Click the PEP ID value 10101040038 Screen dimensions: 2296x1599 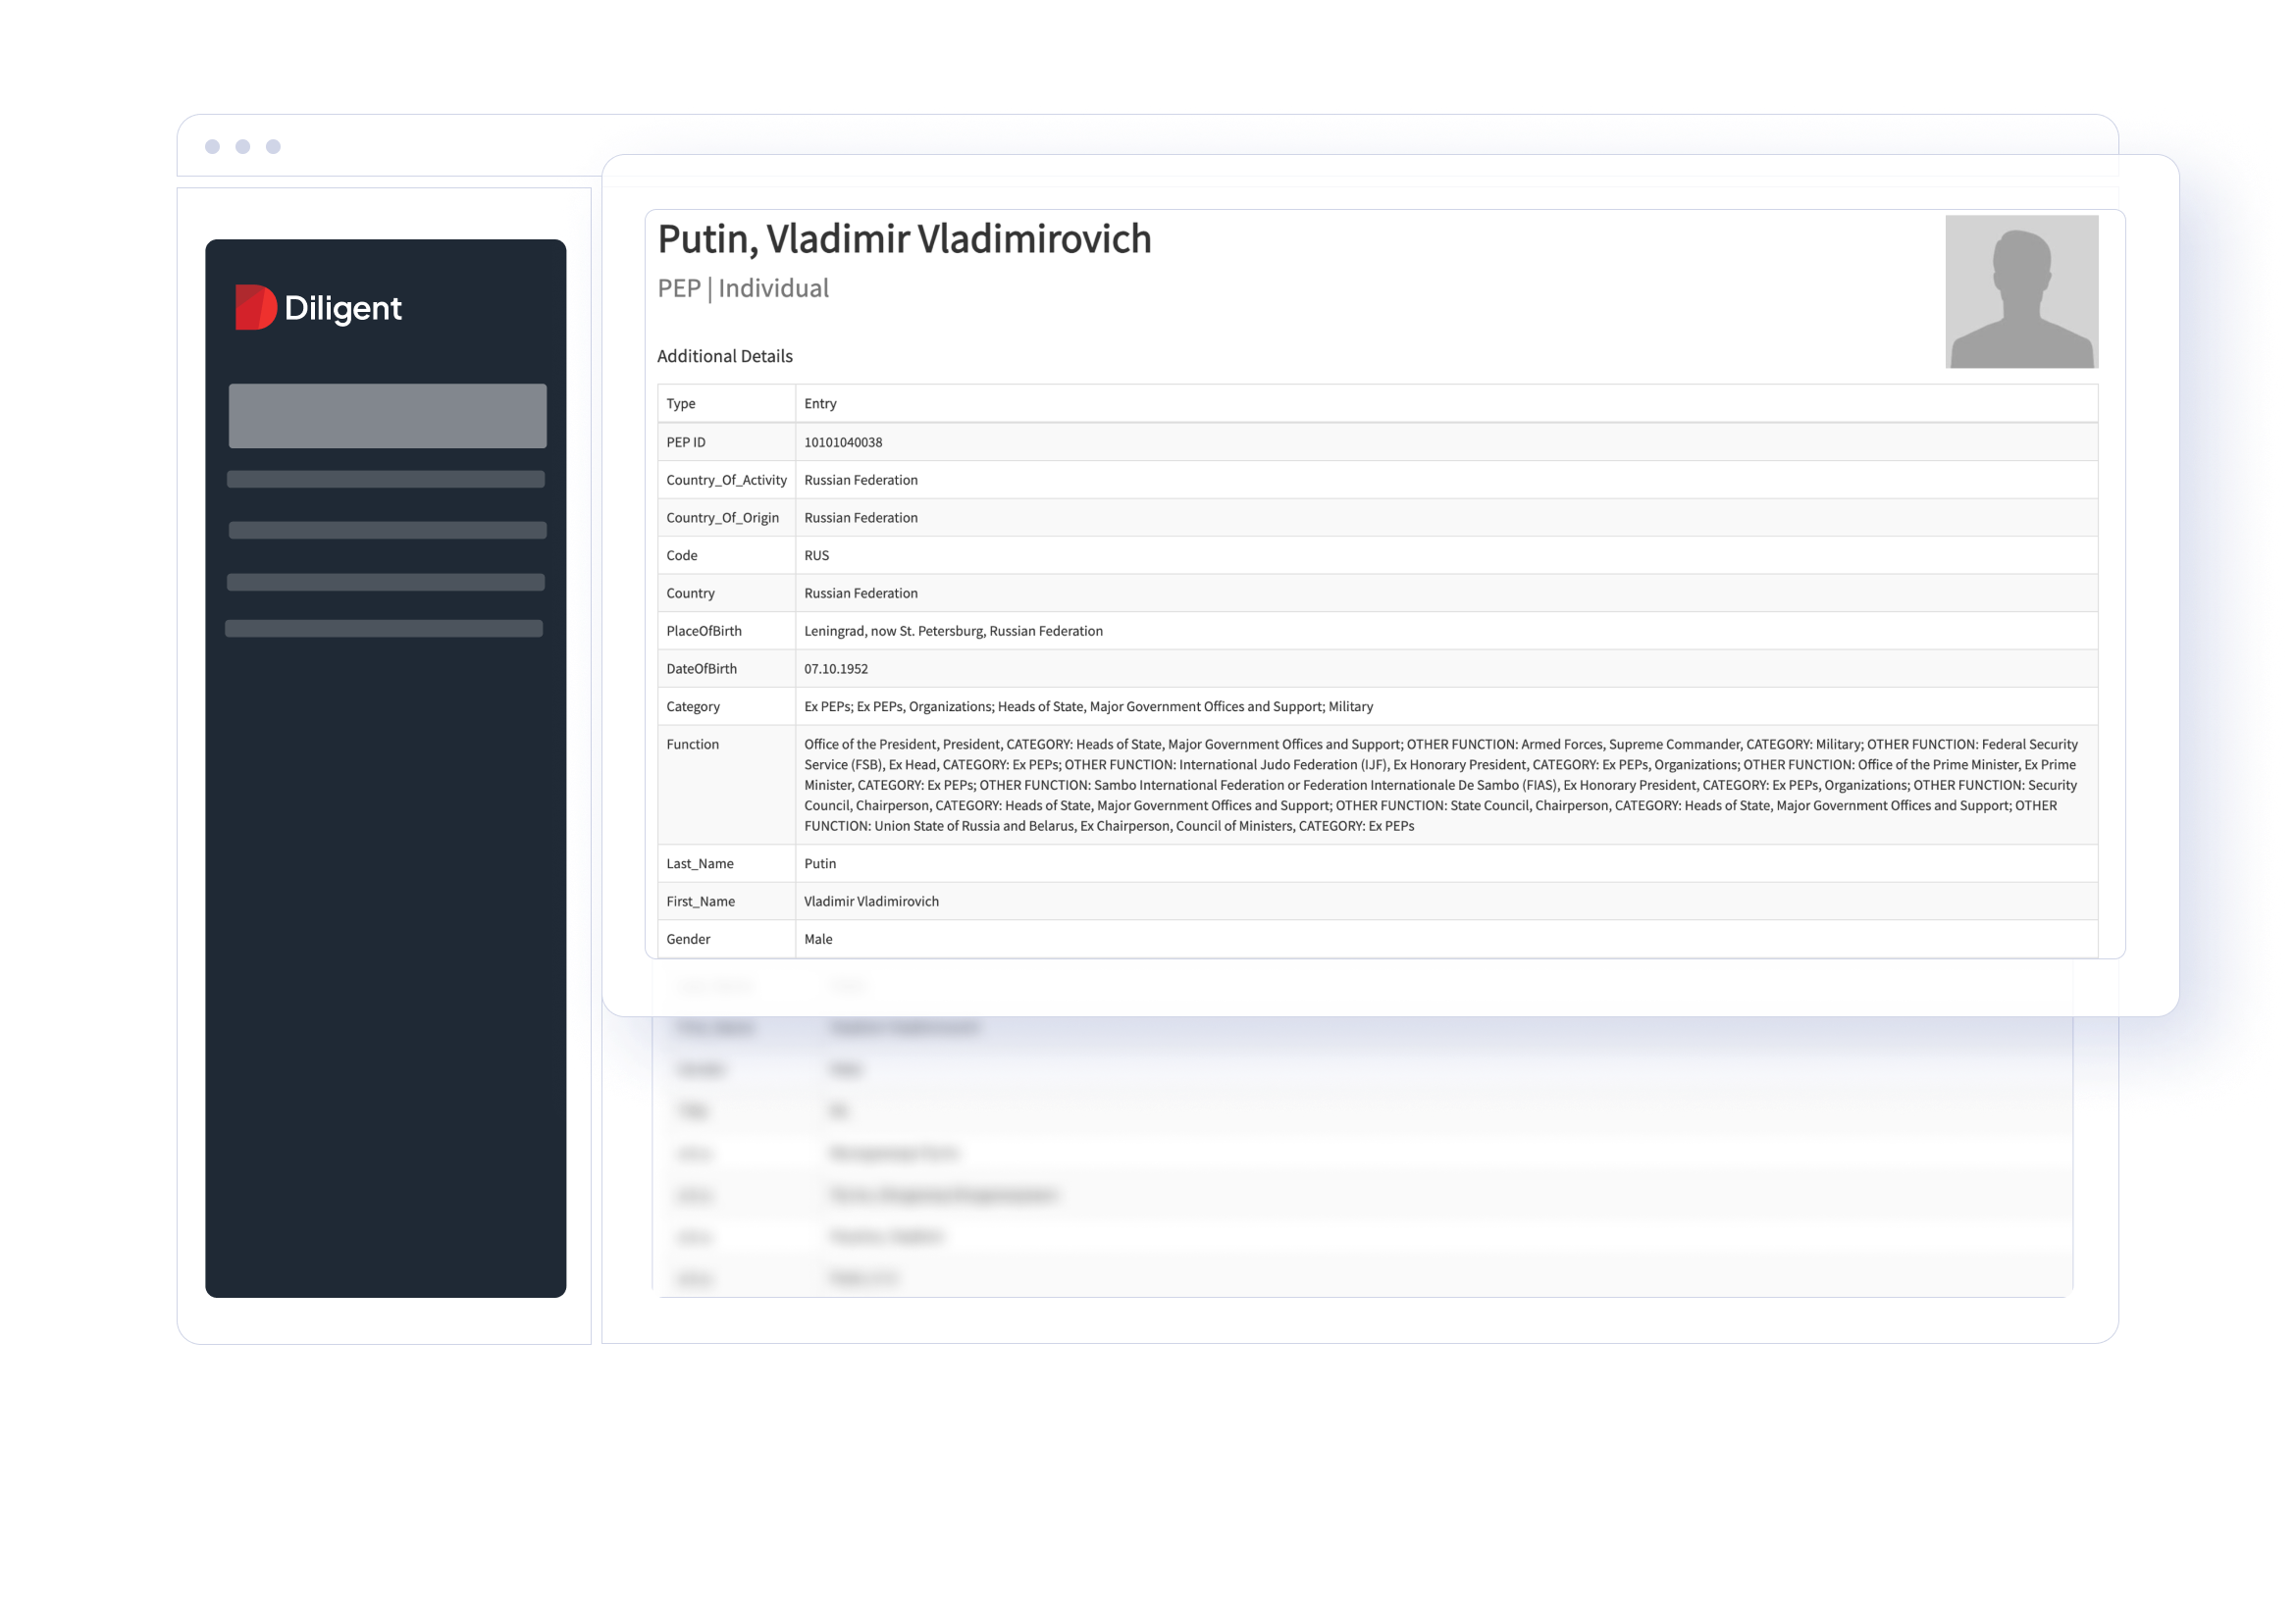click(842, 442)
